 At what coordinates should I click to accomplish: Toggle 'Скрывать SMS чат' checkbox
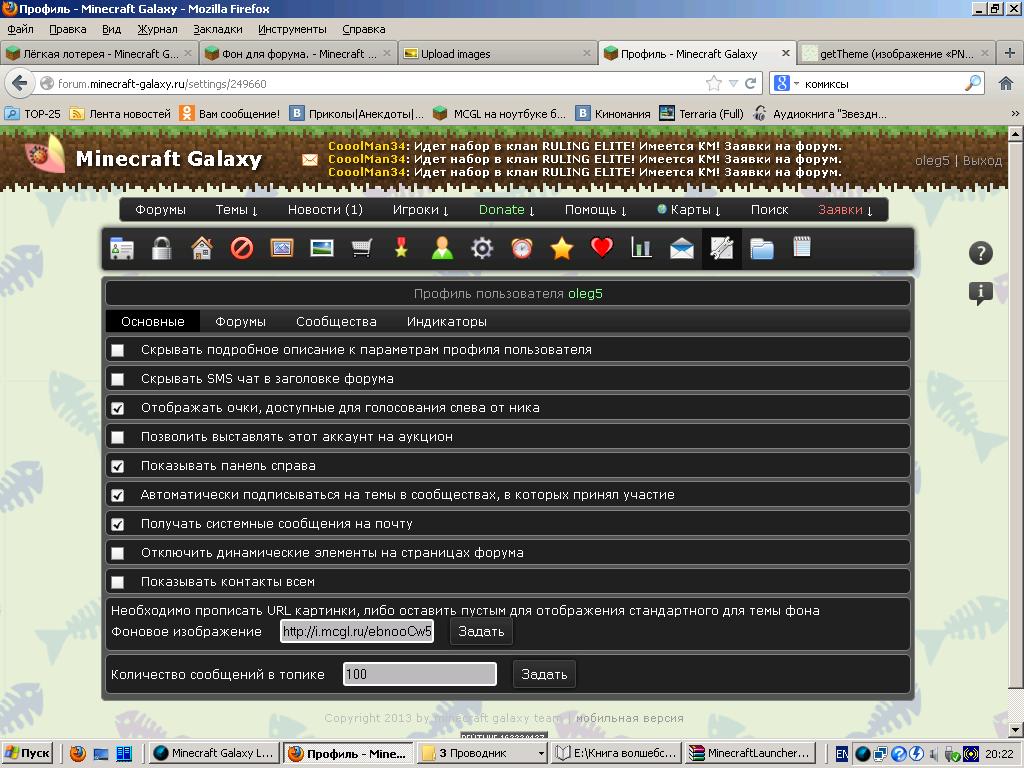coord(118,379)
